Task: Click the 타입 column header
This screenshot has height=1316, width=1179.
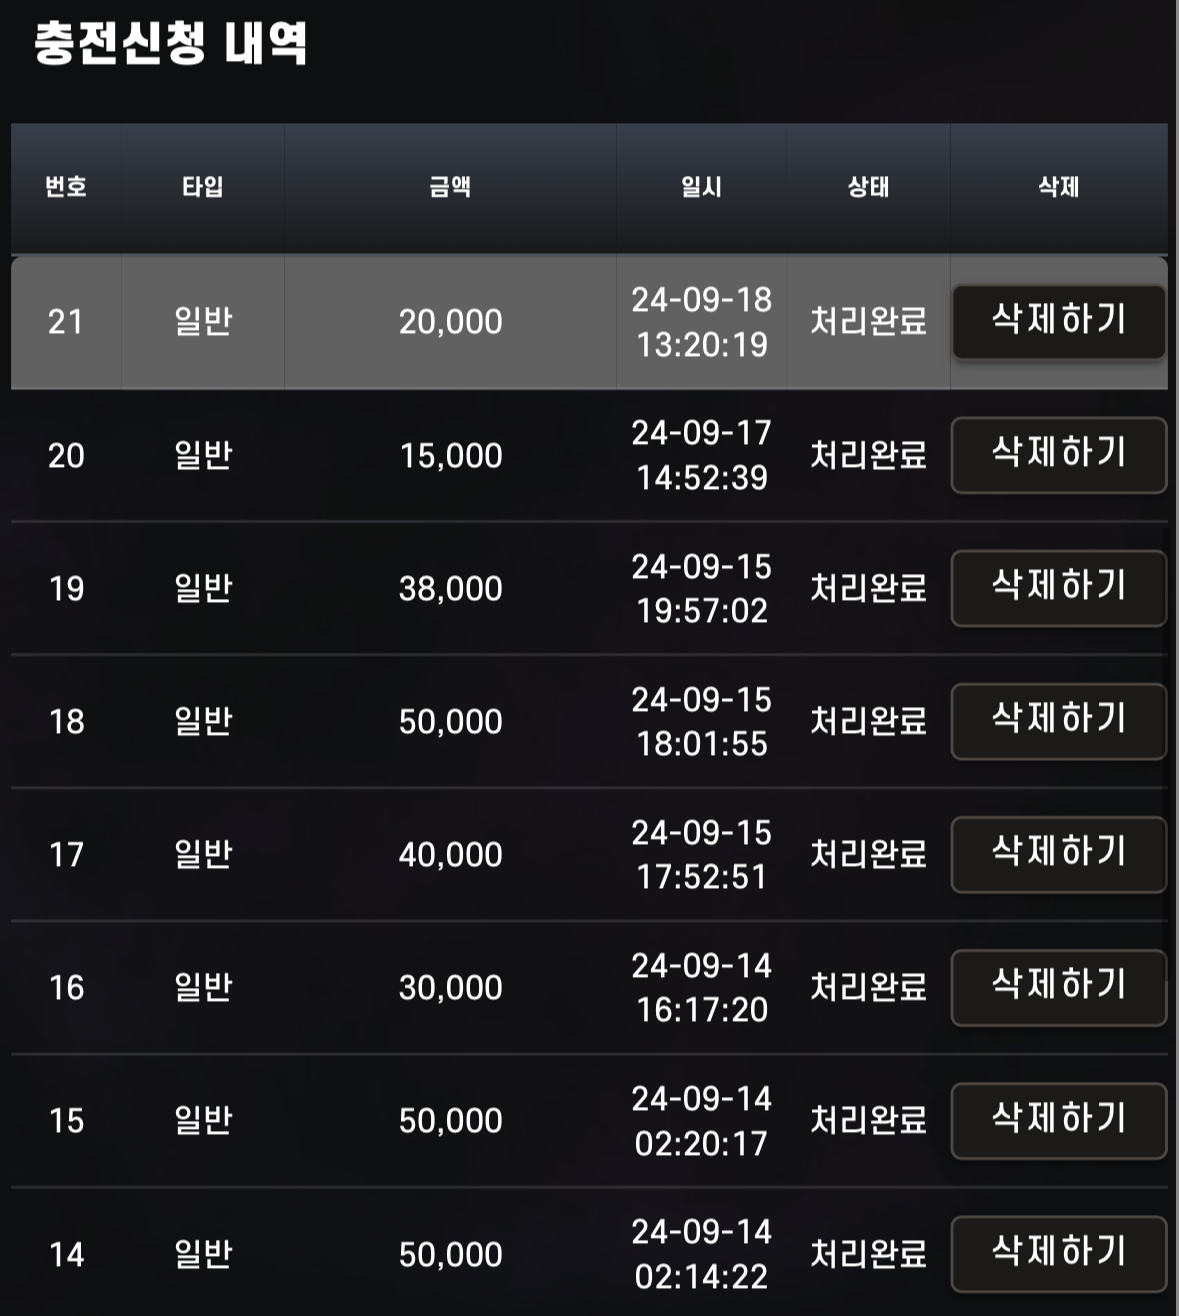Action: 203,187
